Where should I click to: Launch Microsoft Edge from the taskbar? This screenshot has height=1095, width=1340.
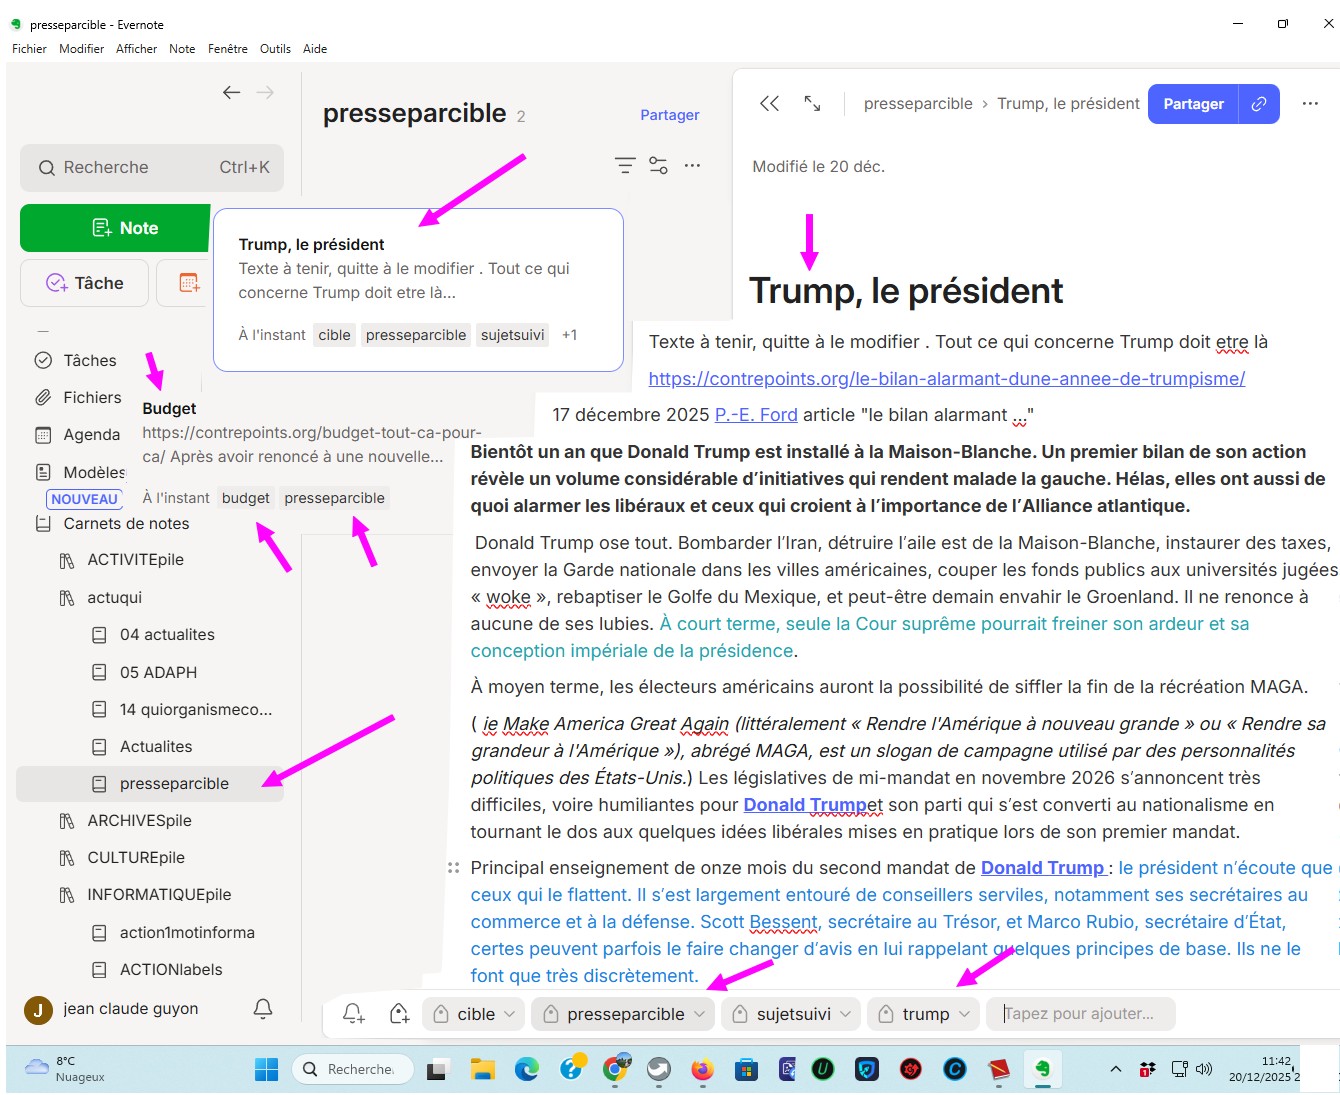point(527,1070)
